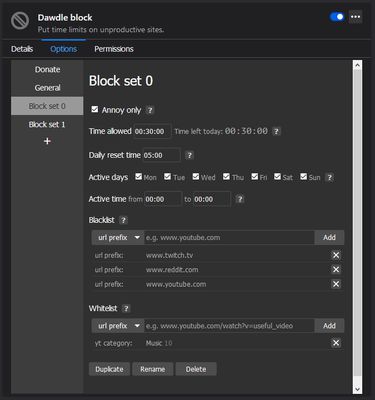The image size is (375, 400).
Task: Open the Whitelist url prefix dropdown
Action: pyautogui.click(x=118, y=326)
